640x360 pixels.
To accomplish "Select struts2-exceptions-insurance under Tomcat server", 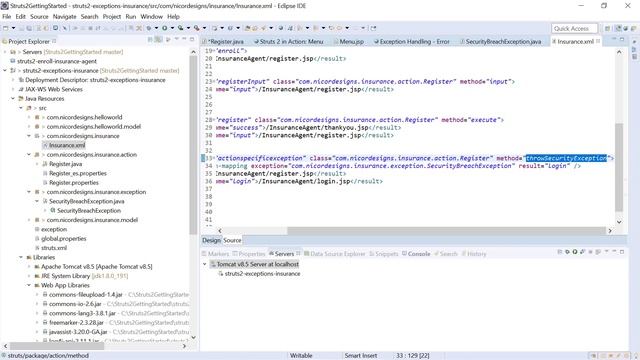I will tap(259, 274).
